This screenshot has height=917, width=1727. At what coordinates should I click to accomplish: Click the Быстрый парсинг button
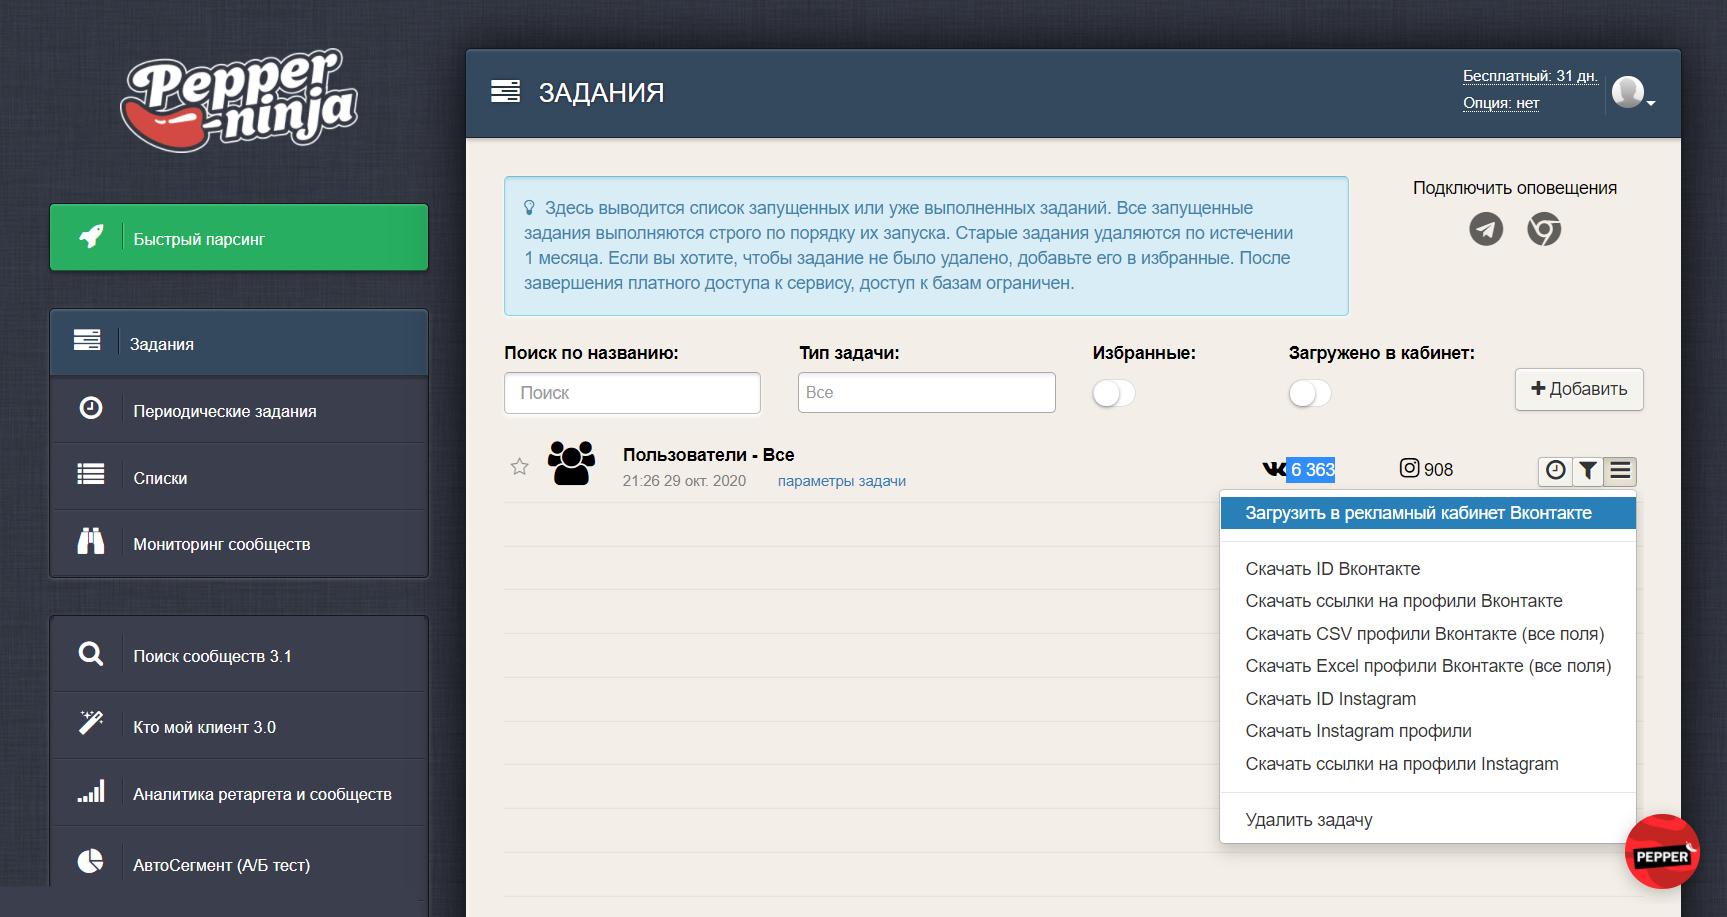point(239,238)
